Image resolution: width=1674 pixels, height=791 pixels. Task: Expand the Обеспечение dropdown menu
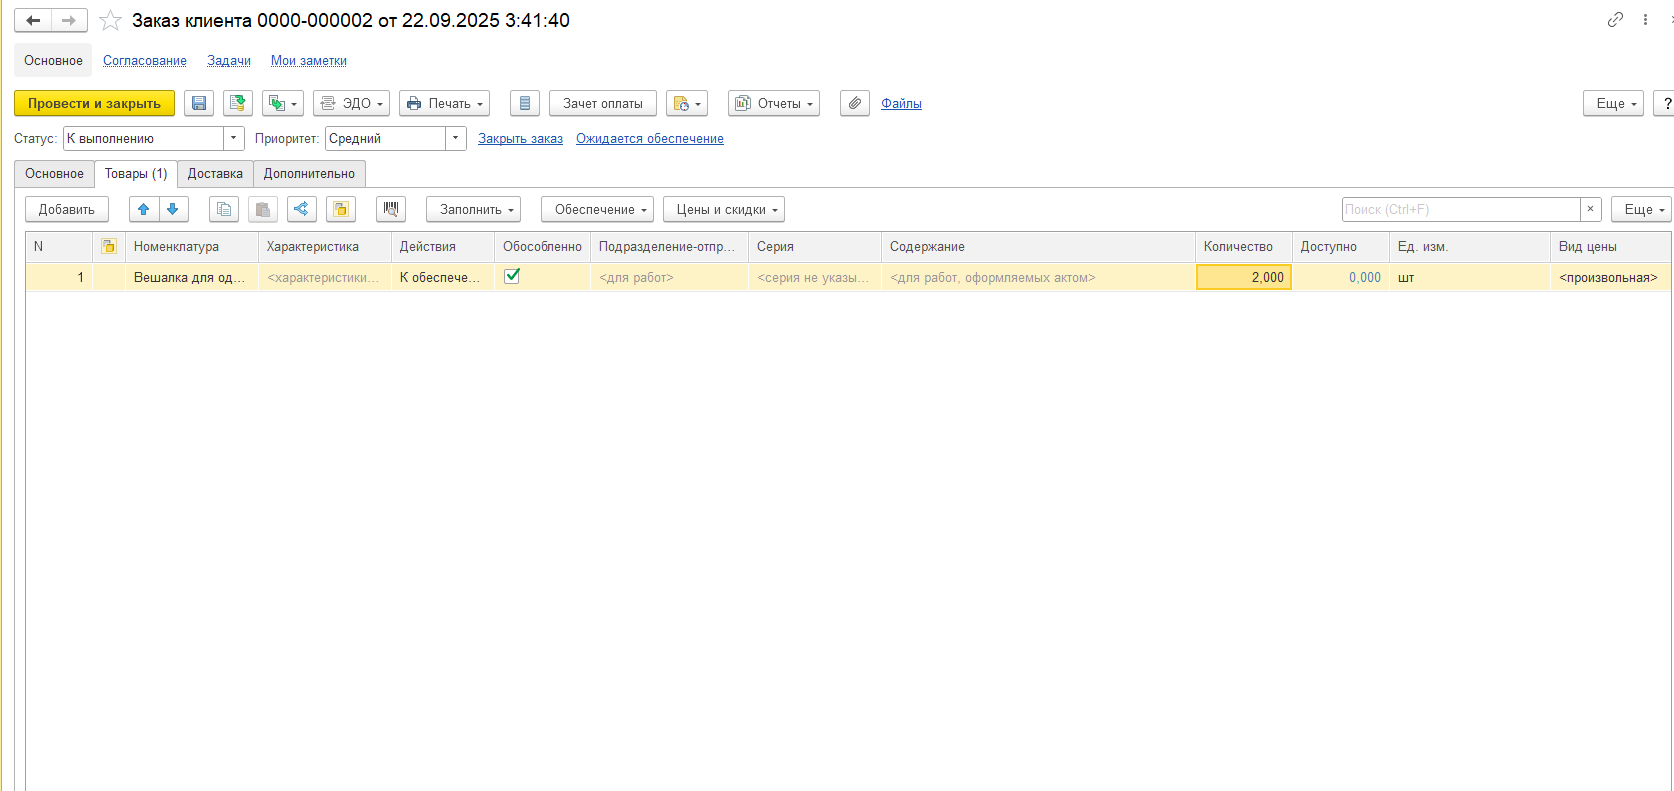pyautogui.click(x=597, y=209)
